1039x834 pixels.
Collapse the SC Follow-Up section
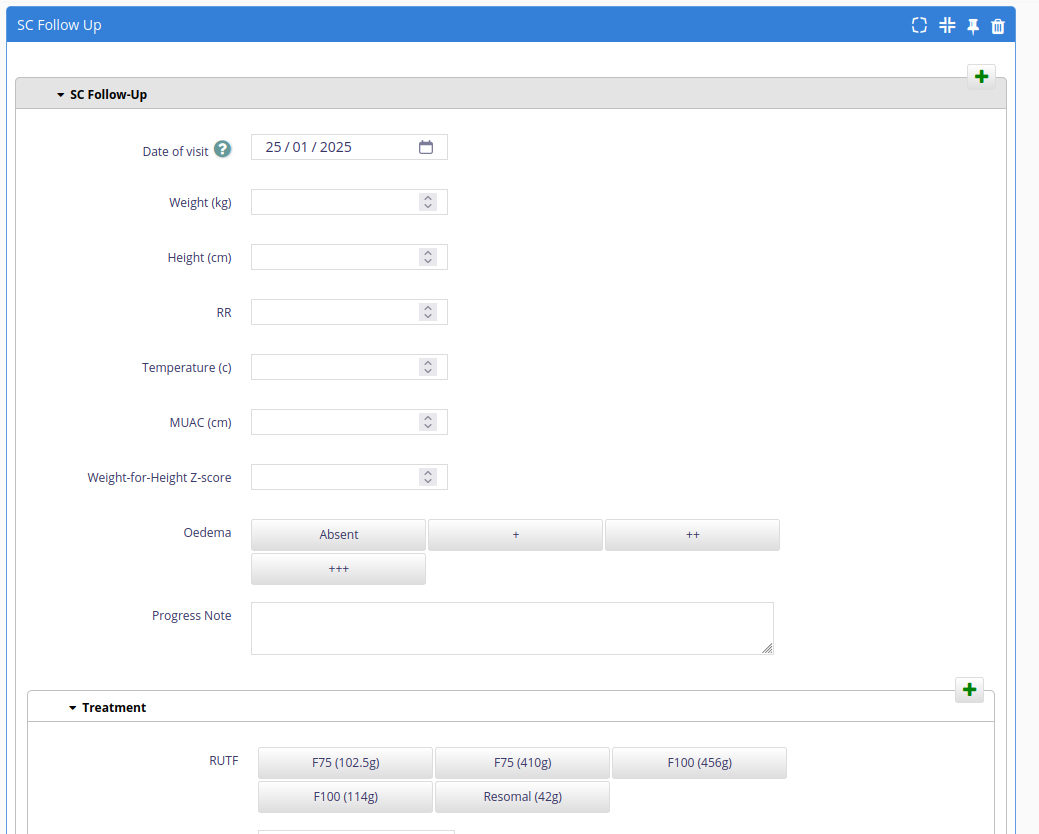(x=60, y=95)
